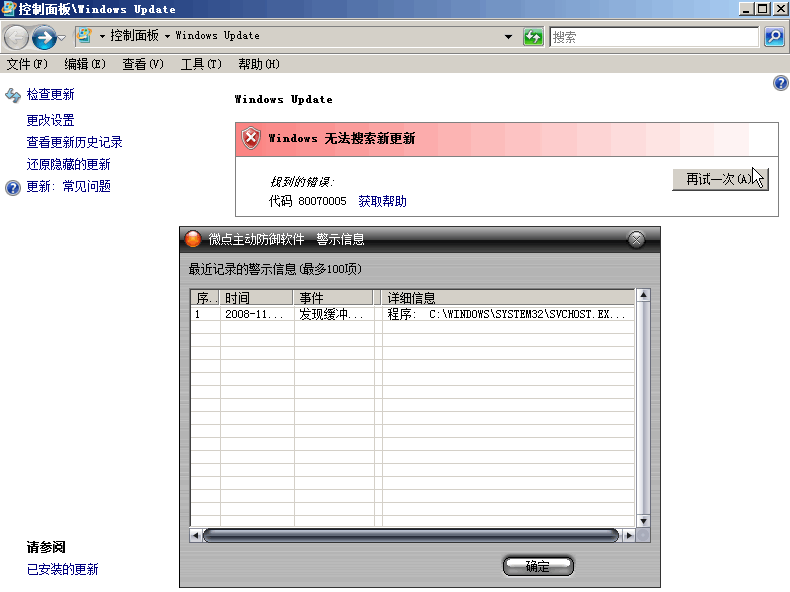
Task: Open recent pages dropdown beside Forward button
Action: click(x=61, y=37)
